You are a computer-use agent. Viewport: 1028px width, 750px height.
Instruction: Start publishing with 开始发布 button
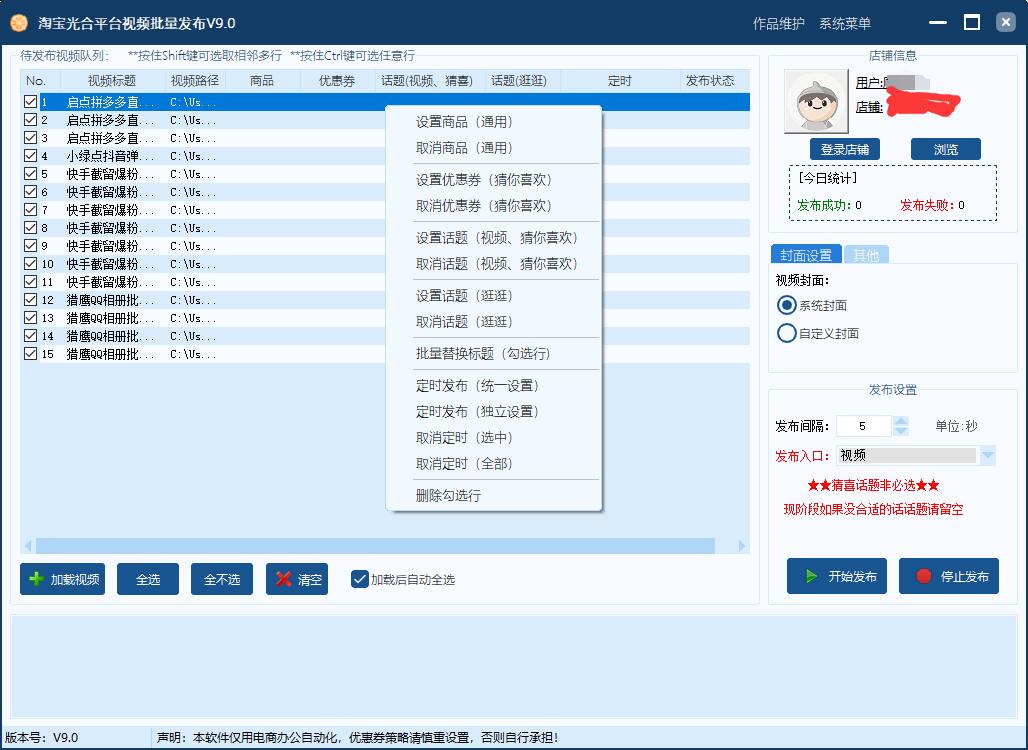click(837, 576)
